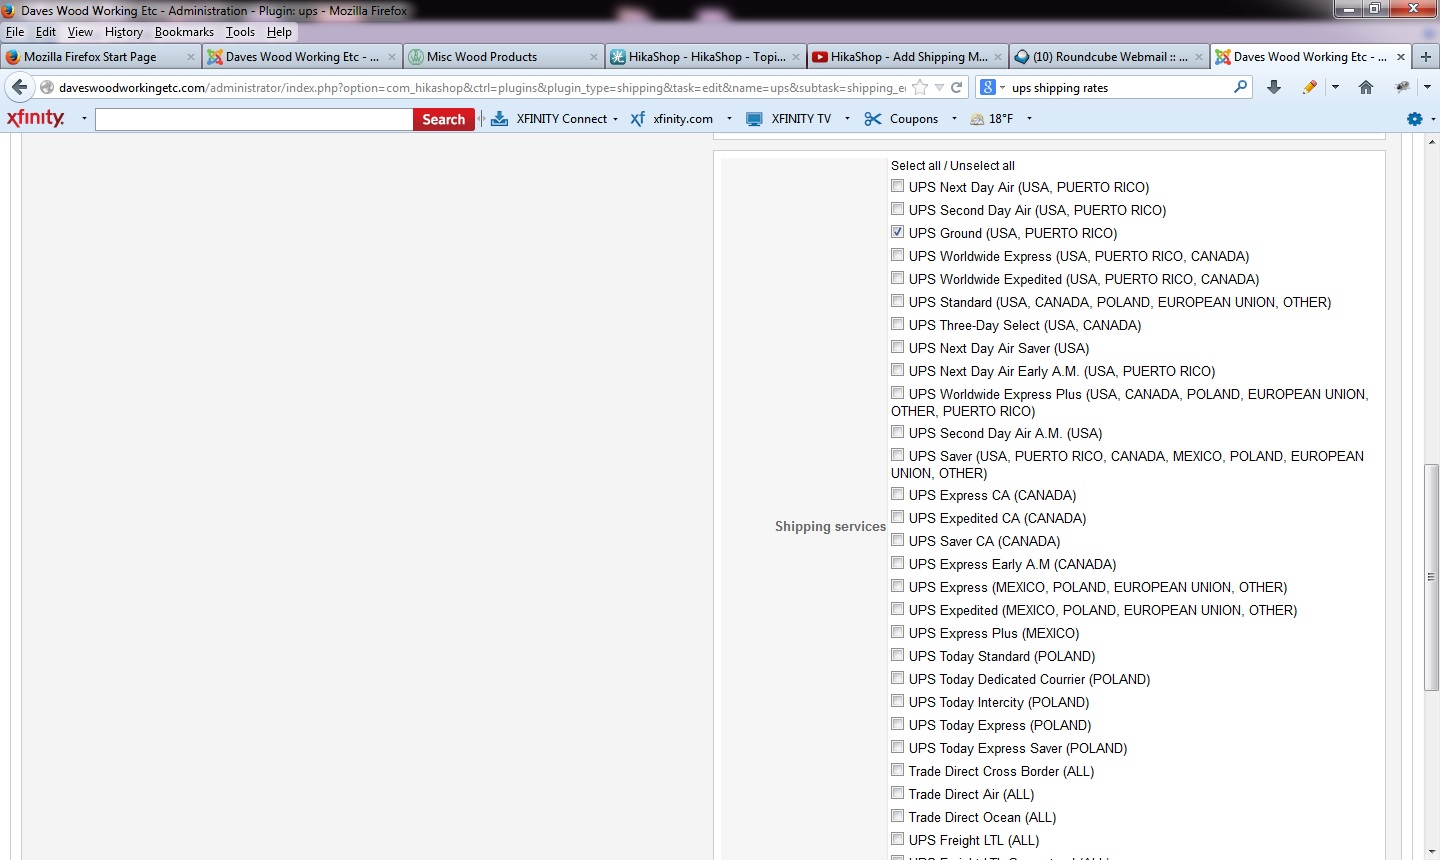
Task: Expand the XFINITY Connect dropdown arrow
Action: [615, 119]
